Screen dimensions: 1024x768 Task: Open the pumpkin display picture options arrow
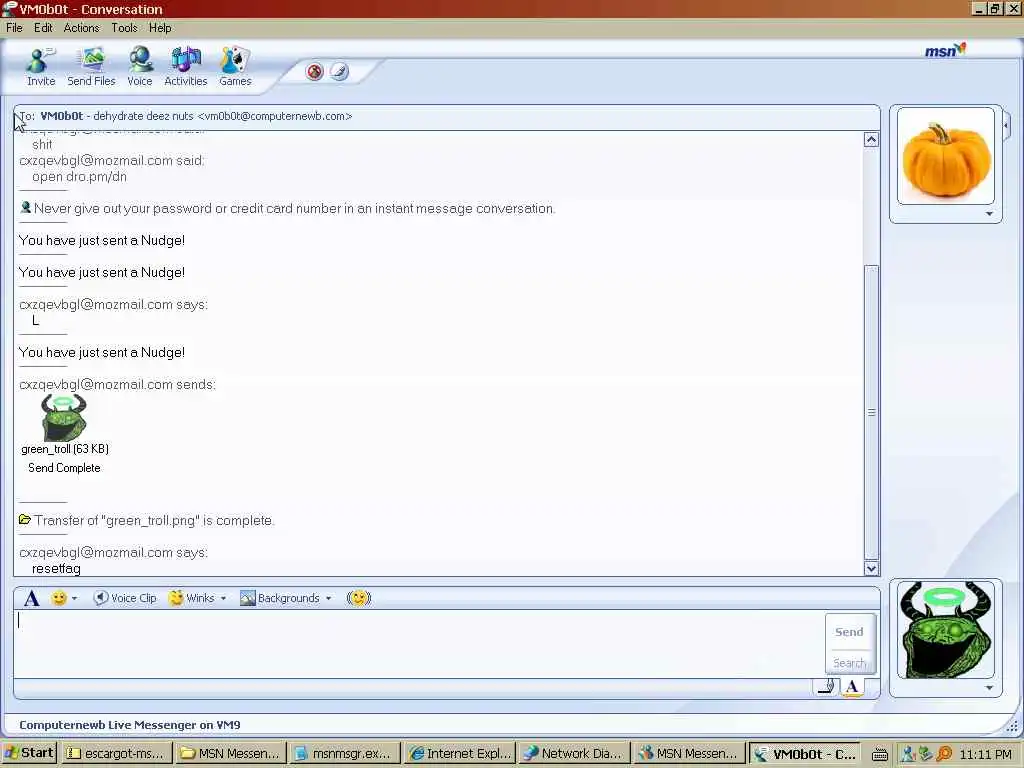point(989,214)
